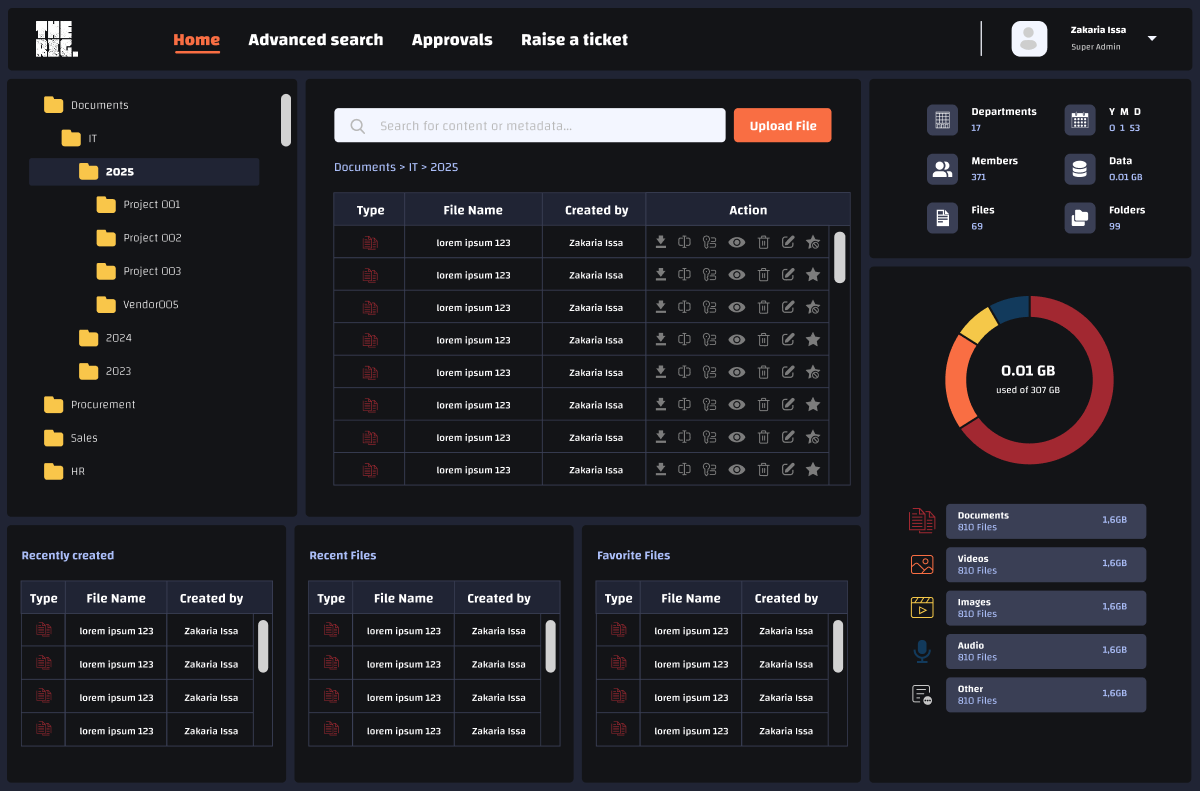1200x791 pixels.
Task: Click the Folders stat icon
Action: [x=1079, y=217]
